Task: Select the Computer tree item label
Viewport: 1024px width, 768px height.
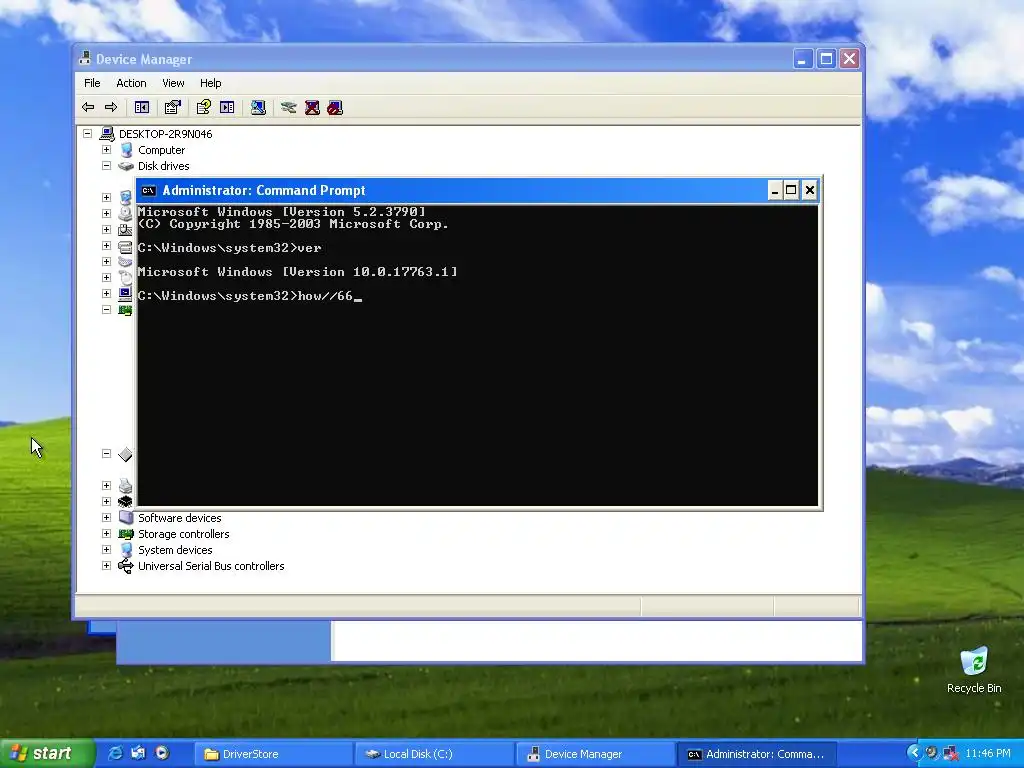Action: 161,150
